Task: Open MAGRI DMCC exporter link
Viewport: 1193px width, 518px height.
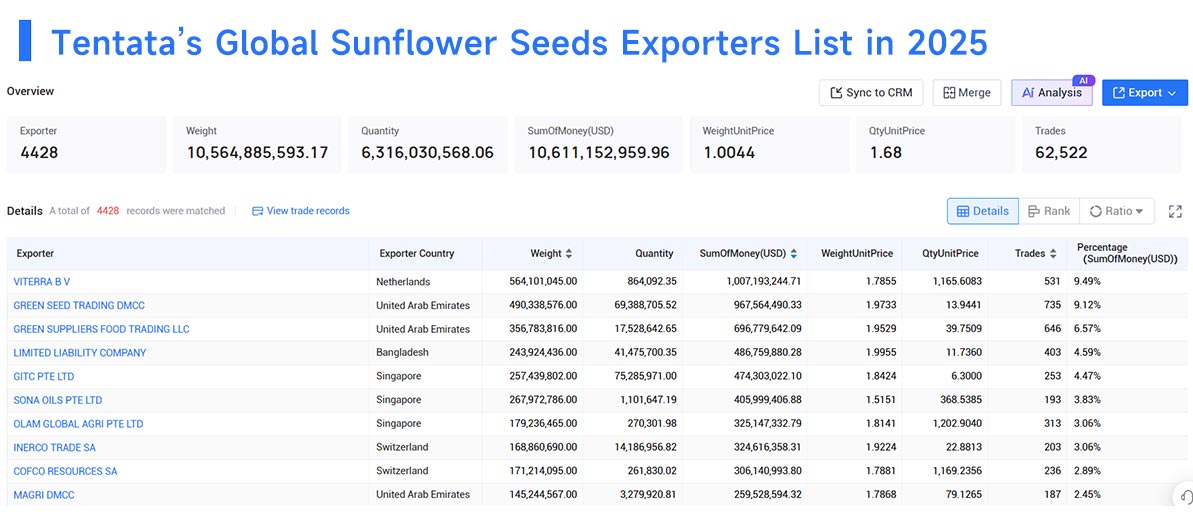Action: tap(44, 494)
